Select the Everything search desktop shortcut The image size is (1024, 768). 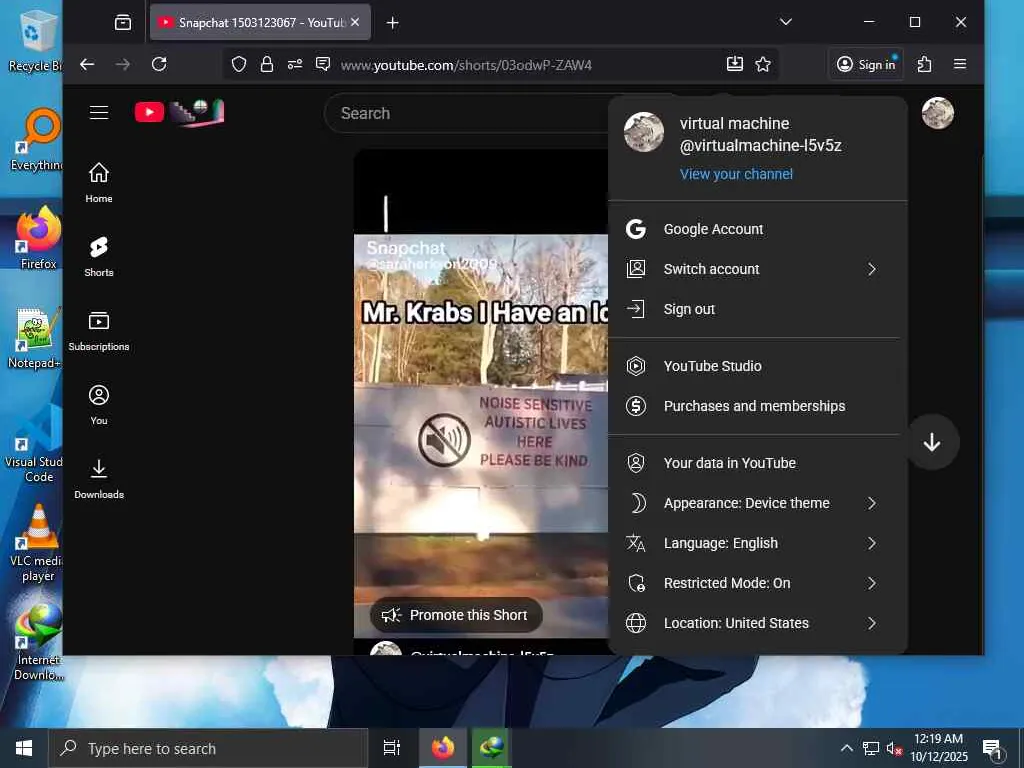[38, 139]
